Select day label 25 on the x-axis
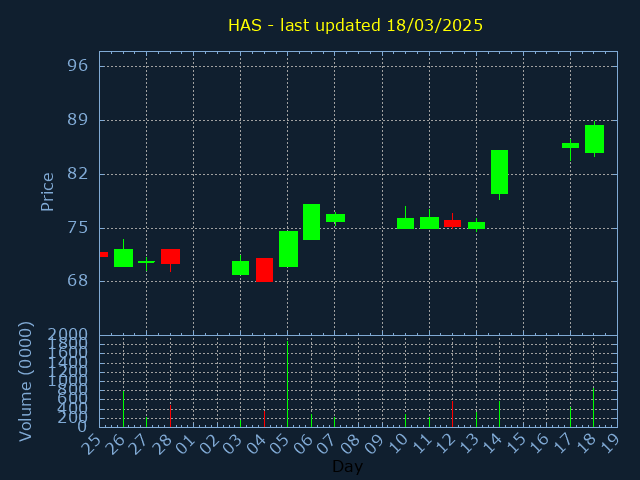 pos(91,444)
